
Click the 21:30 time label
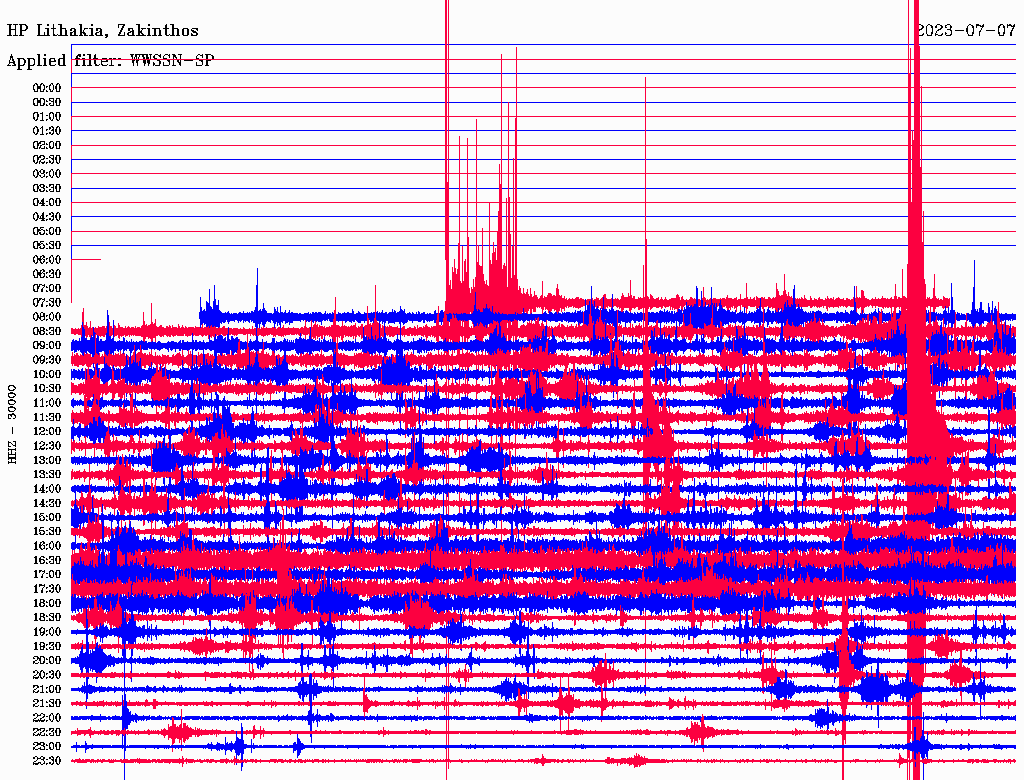coord(47,704)
